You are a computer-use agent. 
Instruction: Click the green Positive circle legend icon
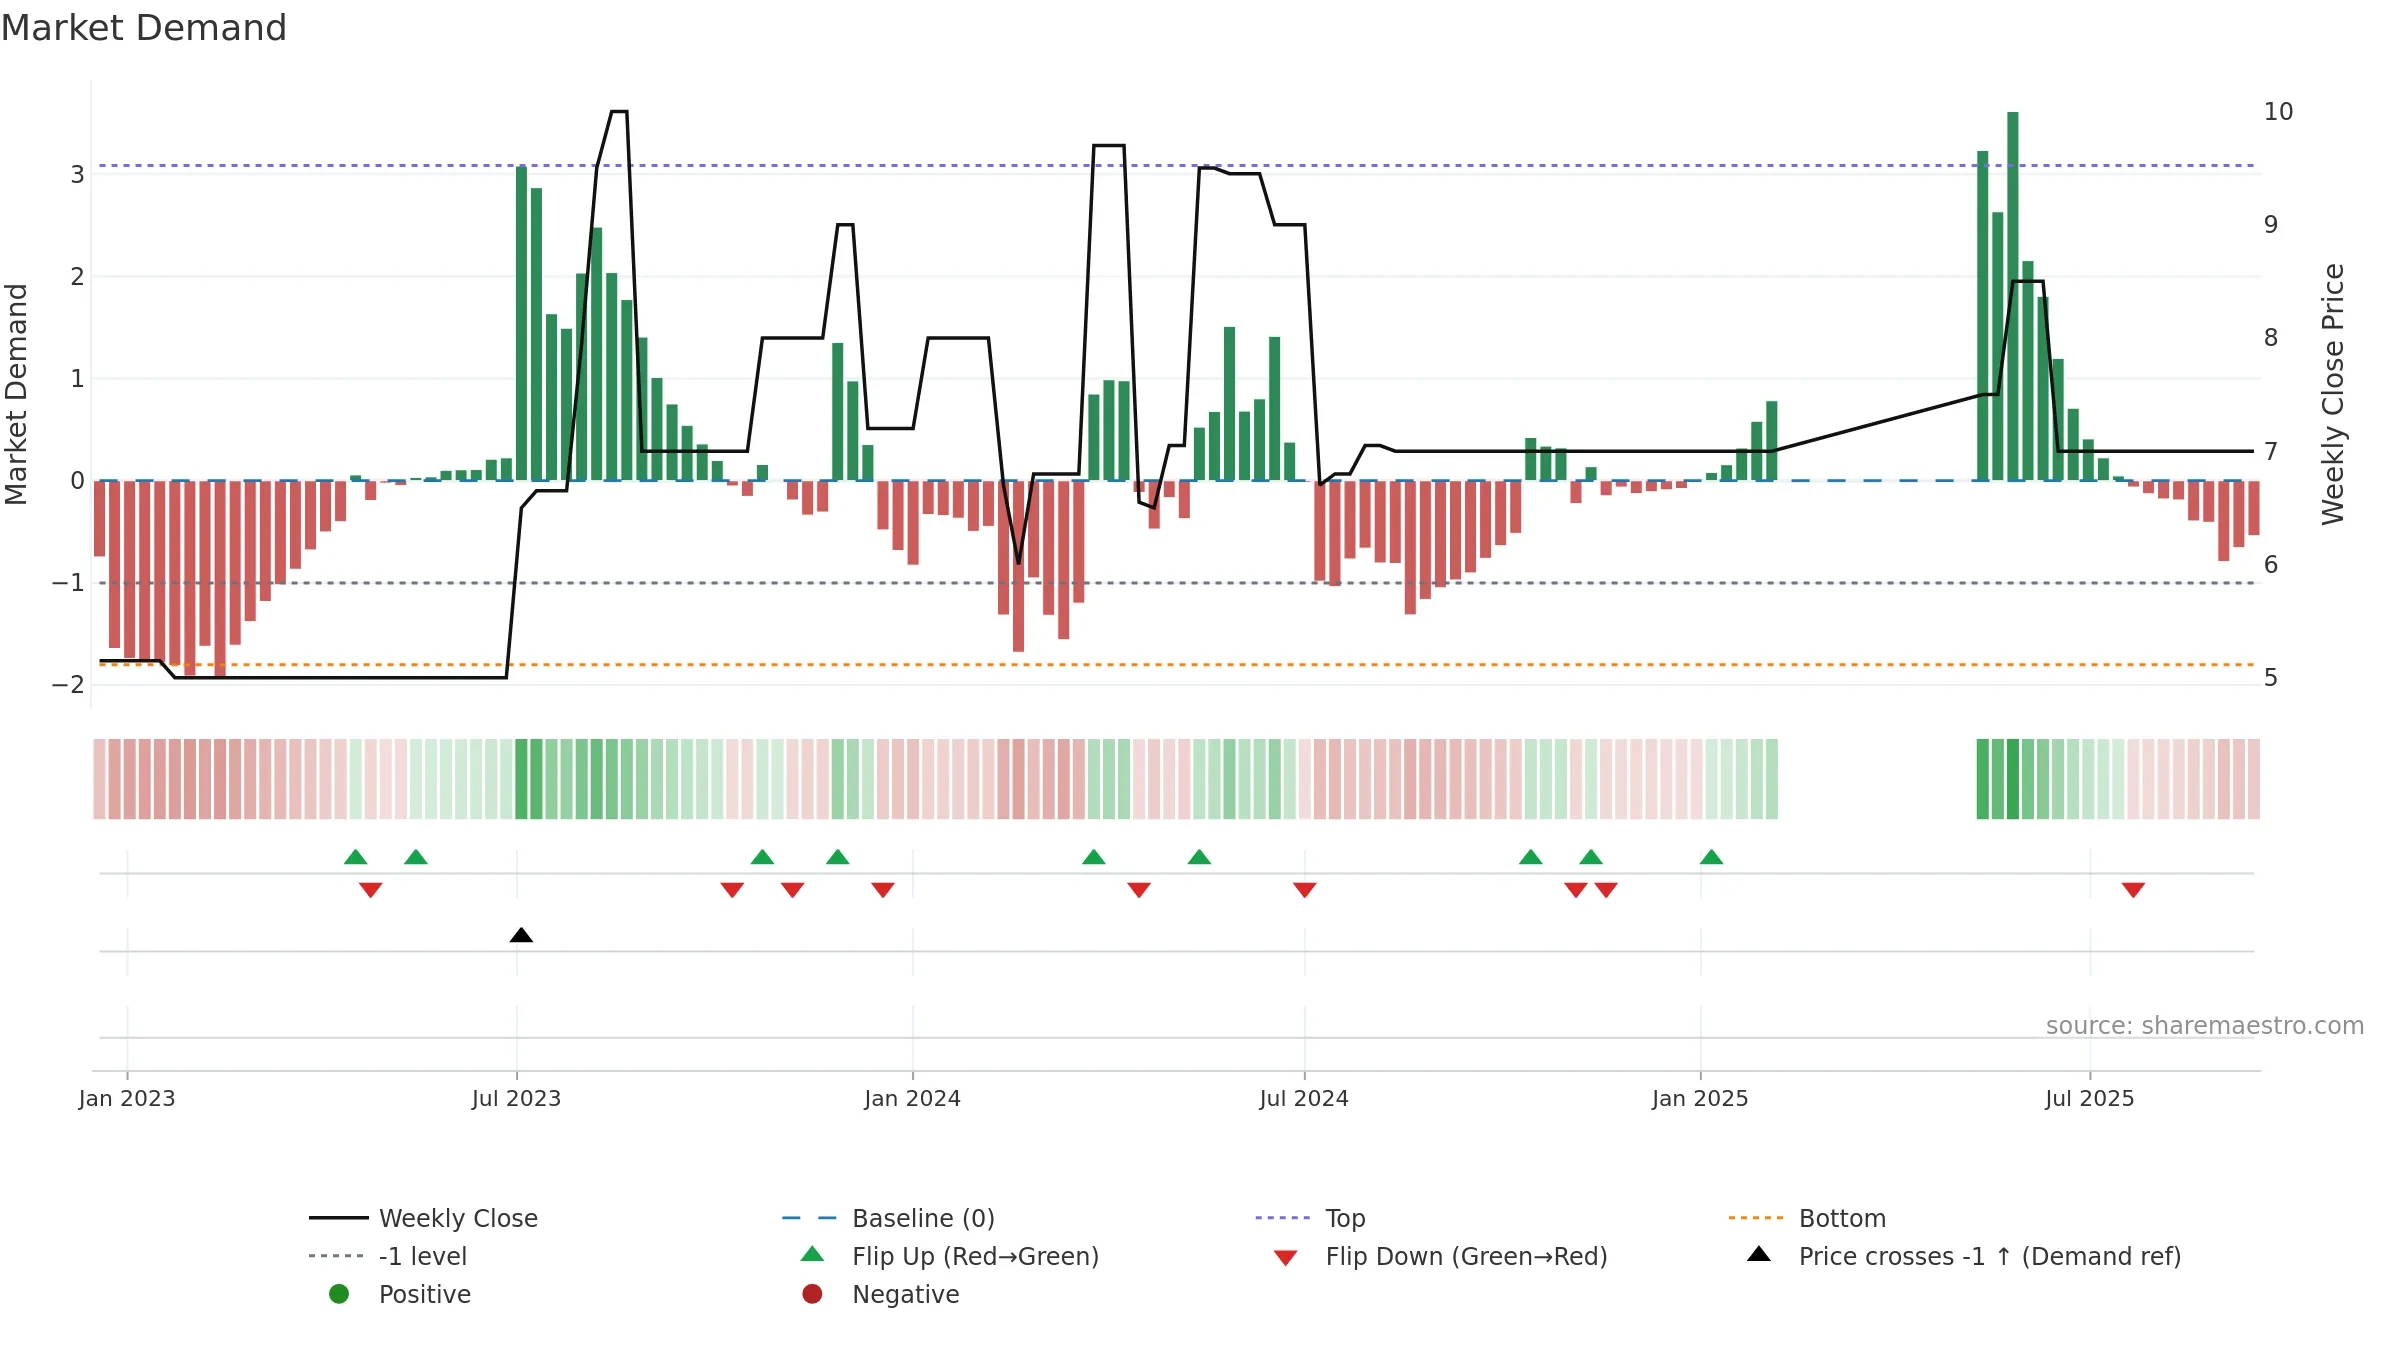pyautogui.click(x=339, y=1294)
